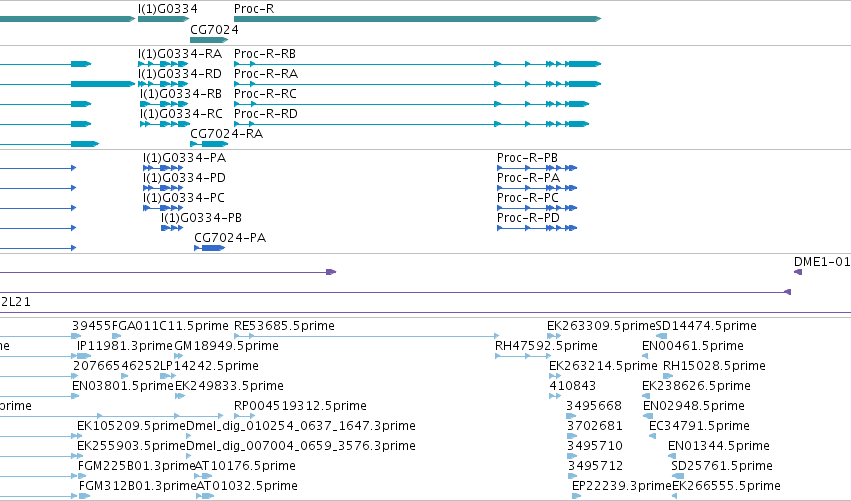Click the Proc-R-RD transcript label

(x=265, y=113)
